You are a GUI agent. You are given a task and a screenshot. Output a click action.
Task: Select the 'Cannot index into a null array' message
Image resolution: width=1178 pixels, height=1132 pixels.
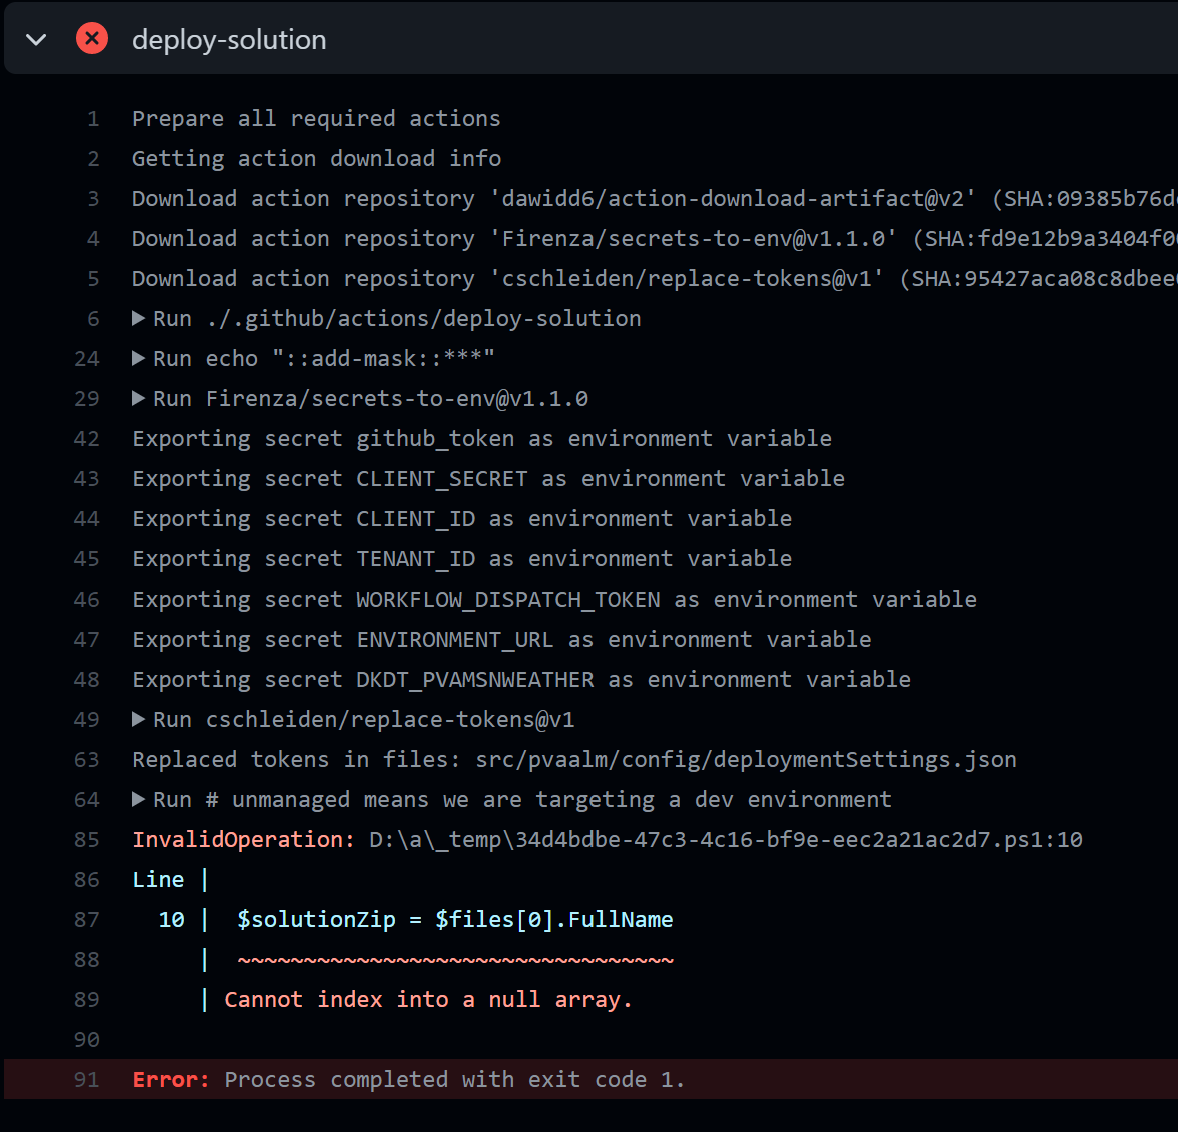click(x=426, y=998)
